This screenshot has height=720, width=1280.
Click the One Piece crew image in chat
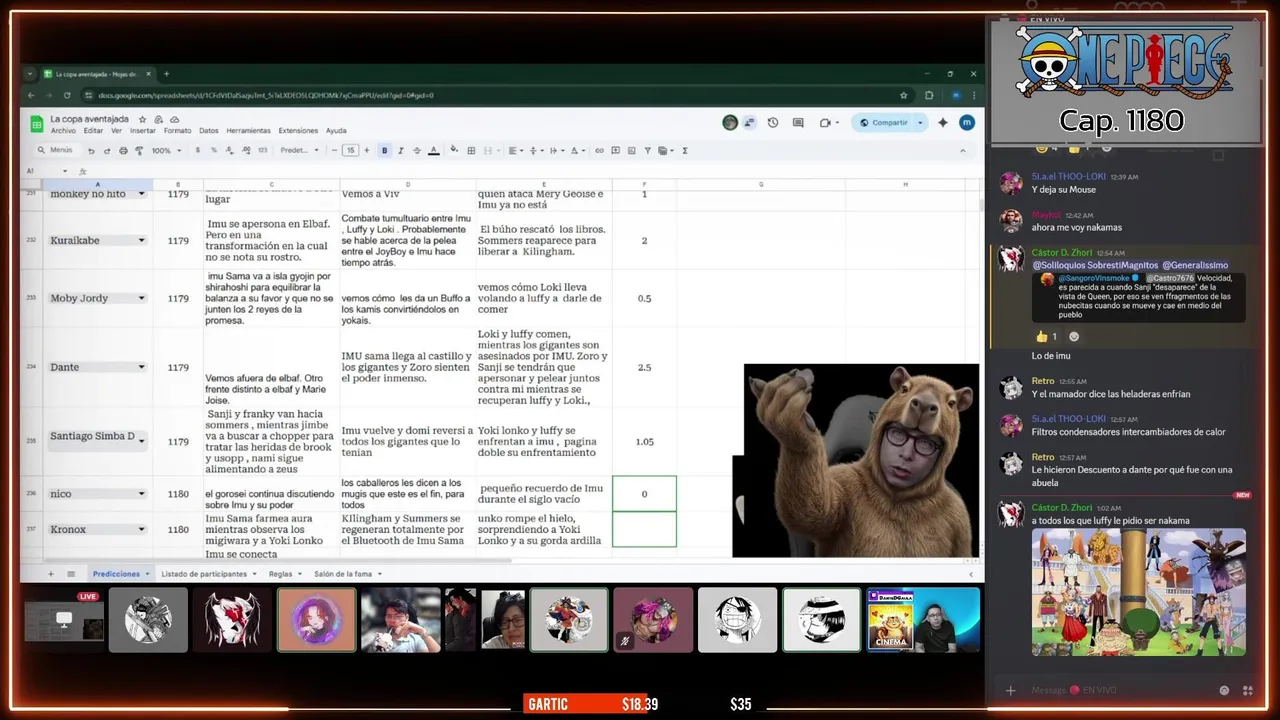tap(1139, 592)
